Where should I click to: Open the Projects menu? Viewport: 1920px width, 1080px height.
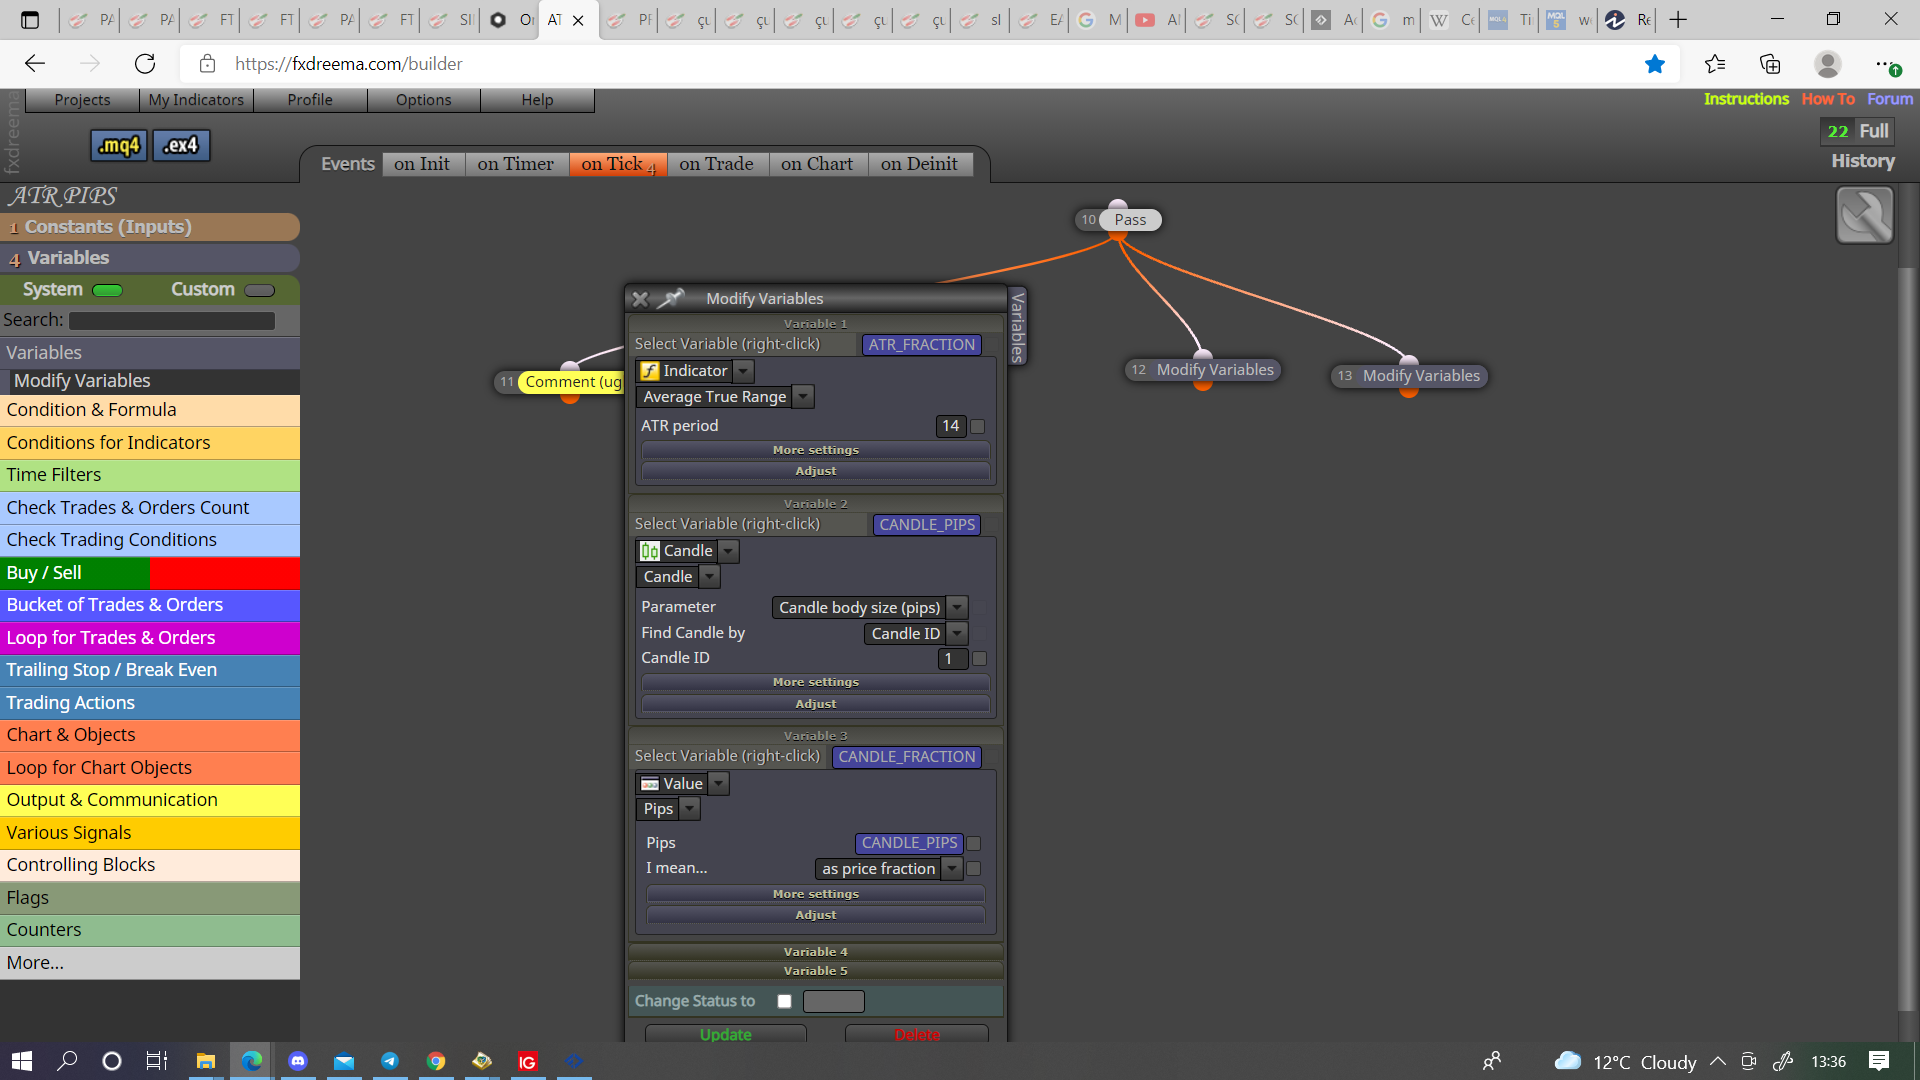[x=83, y=100]
